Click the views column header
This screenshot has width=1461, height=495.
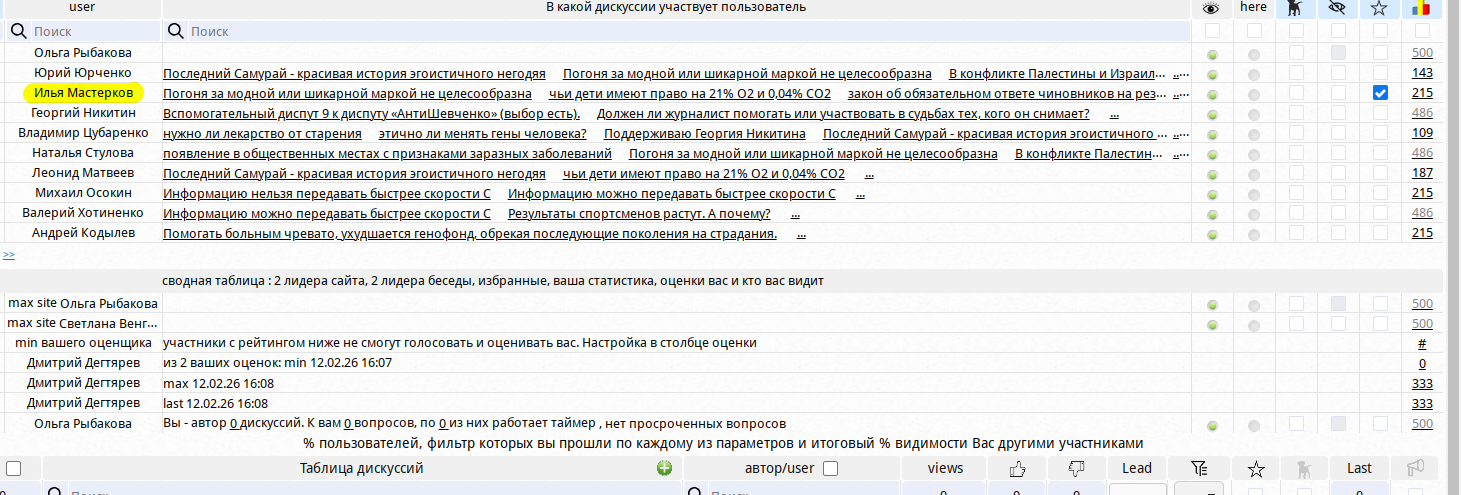point(945,468)
